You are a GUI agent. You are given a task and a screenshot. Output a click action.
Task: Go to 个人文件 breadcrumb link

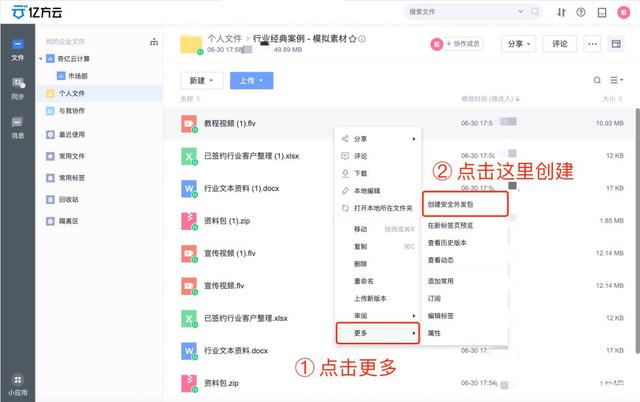pos(224,39)
